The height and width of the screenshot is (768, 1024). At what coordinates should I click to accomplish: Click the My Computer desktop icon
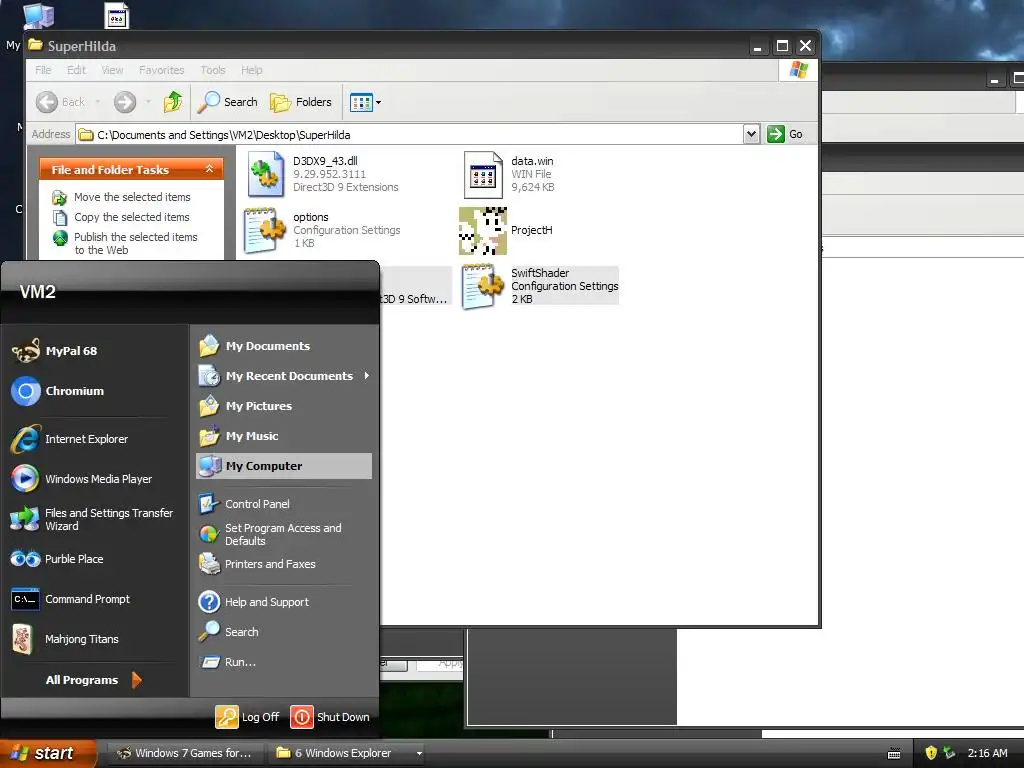tap(37, 16)
